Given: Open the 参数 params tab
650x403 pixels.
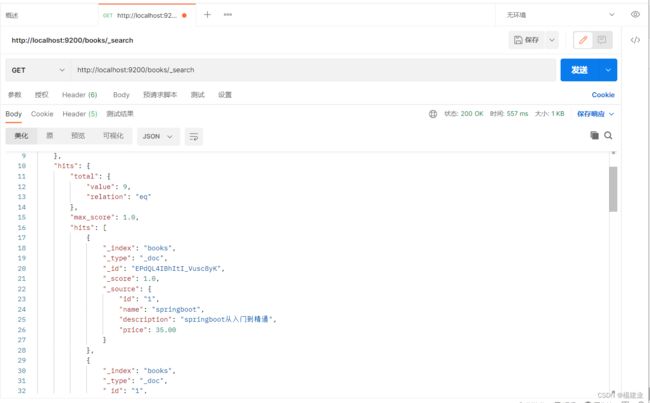Looking at the screenshot, I should (x=15, y=95).
